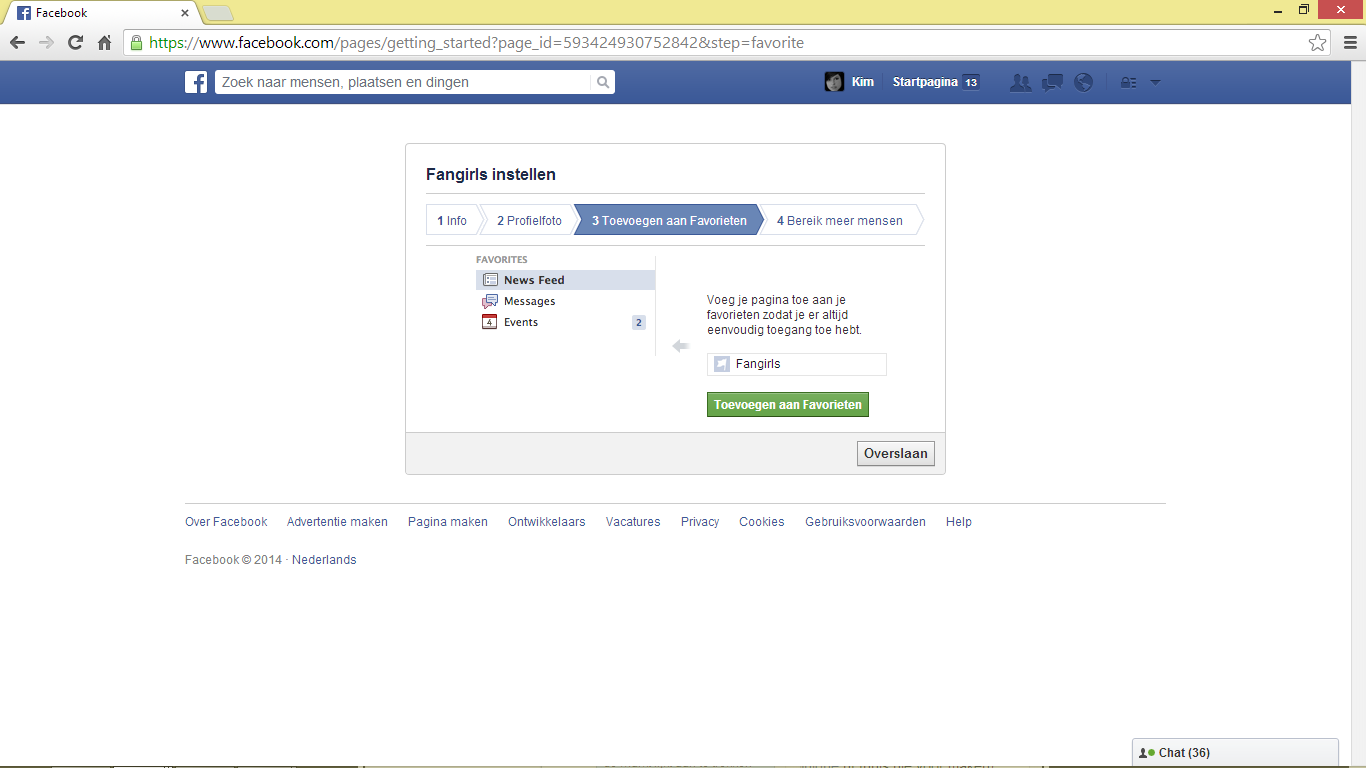Viewport: 1366px width, 768px height.
Task: Open the notifications globe icon
Action: 1083,83
